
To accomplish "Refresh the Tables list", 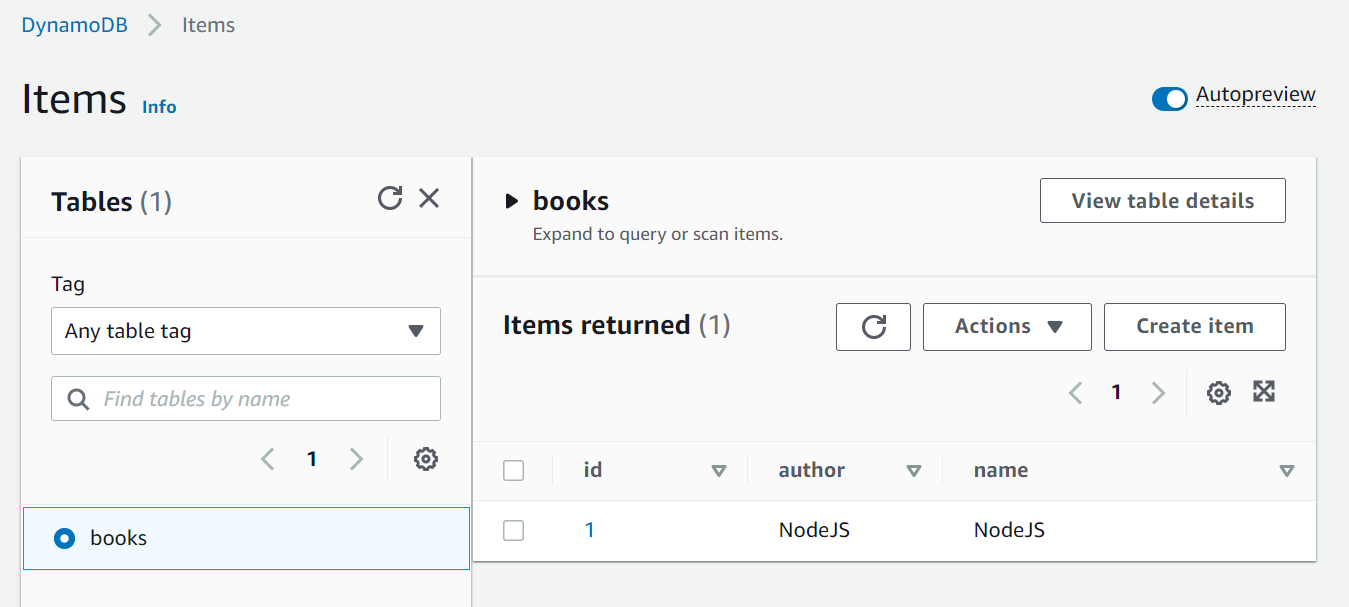I will (390, 198).
